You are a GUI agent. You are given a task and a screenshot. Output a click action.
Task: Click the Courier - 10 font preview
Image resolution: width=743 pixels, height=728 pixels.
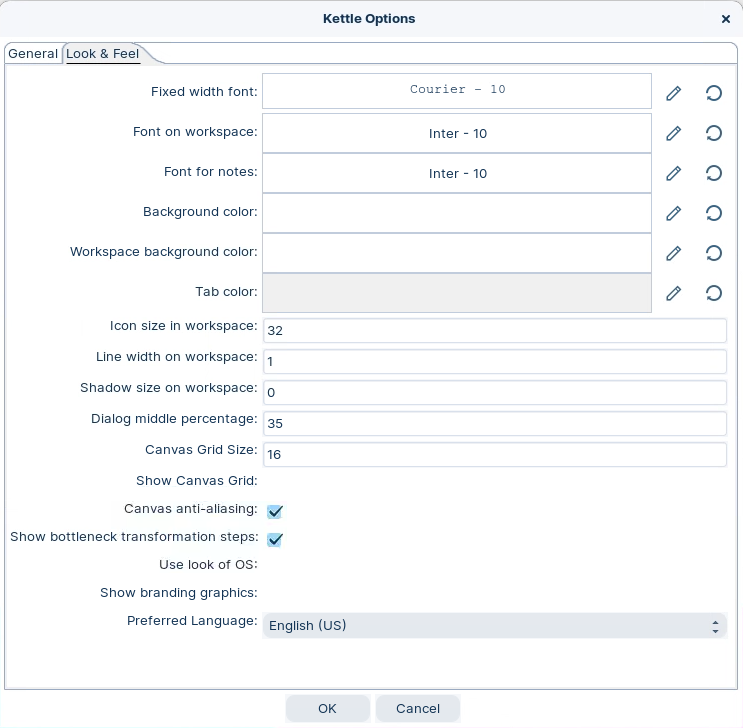pos(457,91)
